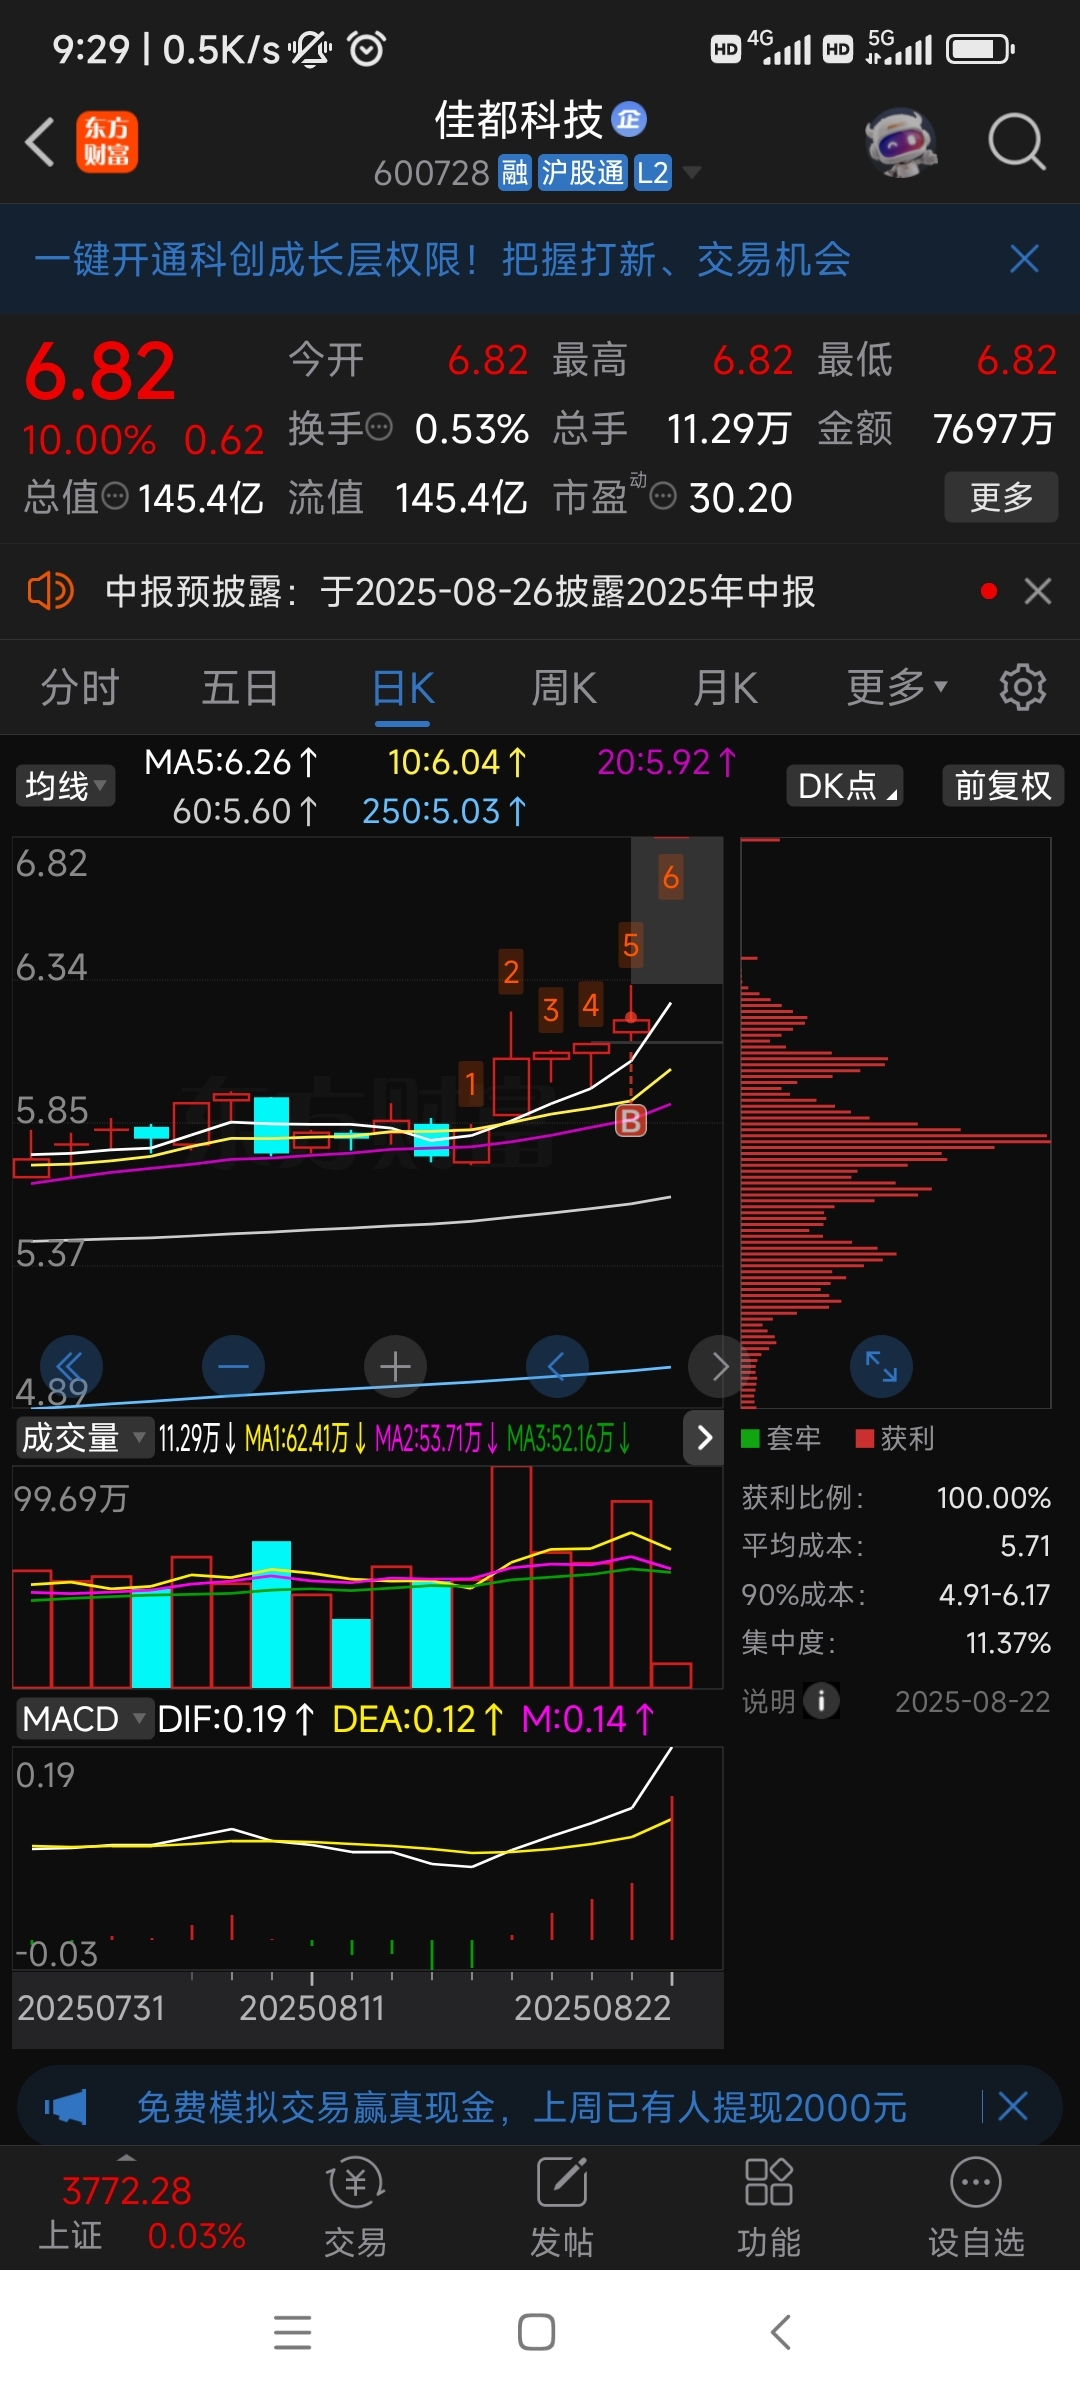Tap the 总值 info icon
The height and width of the screenshot is (2400, 1080).
point(116,495)
